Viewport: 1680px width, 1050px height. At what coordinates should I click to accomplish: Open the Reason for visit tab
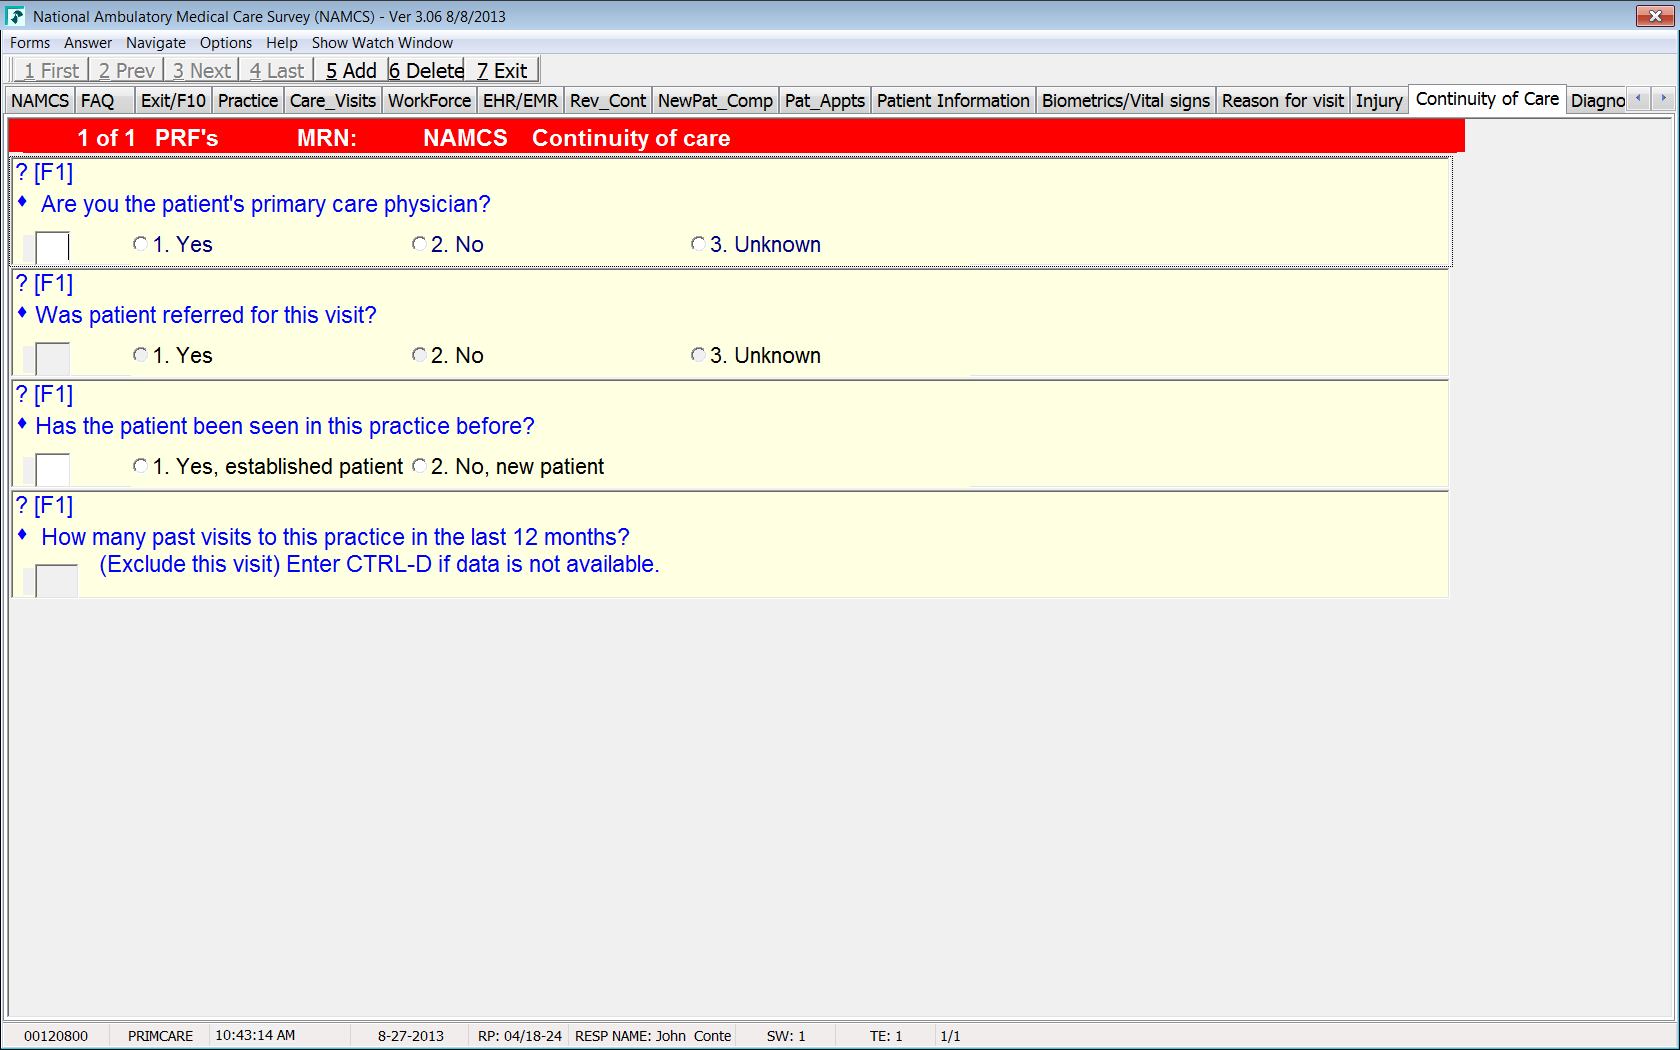pyautogui.click(x=1283, y=101)
